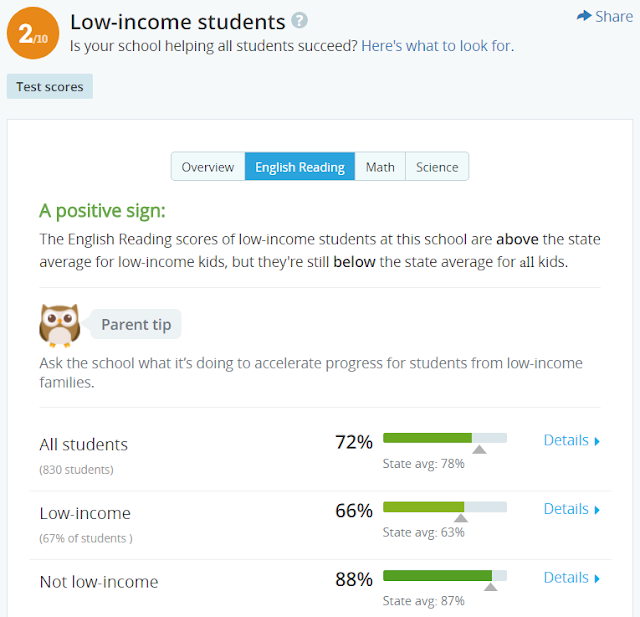The image size is (640, 617).
Task: Select the English Reading tab
Action: click(x=300, y=167)
